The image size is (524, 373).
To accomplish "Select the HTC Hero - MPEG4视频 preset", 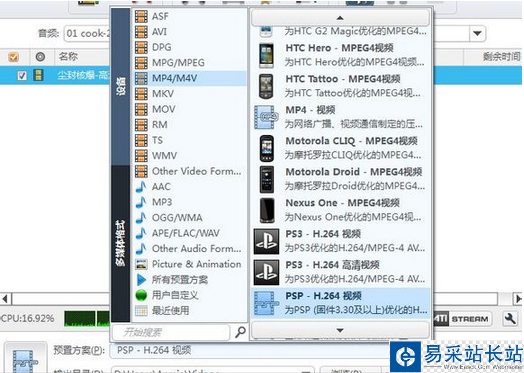I will pyautogui.click(x=341, y=55).
